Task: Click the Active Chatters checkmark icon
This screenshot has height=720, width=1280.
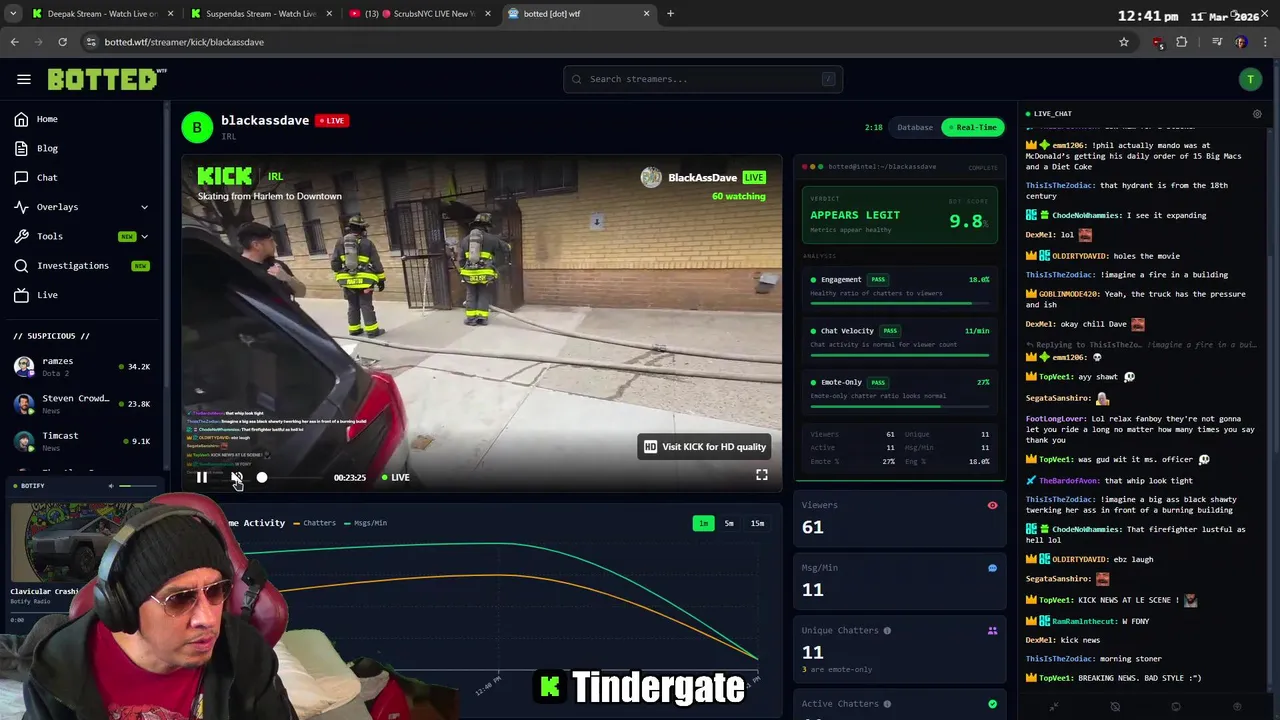Action: click(x=993, y=704)
